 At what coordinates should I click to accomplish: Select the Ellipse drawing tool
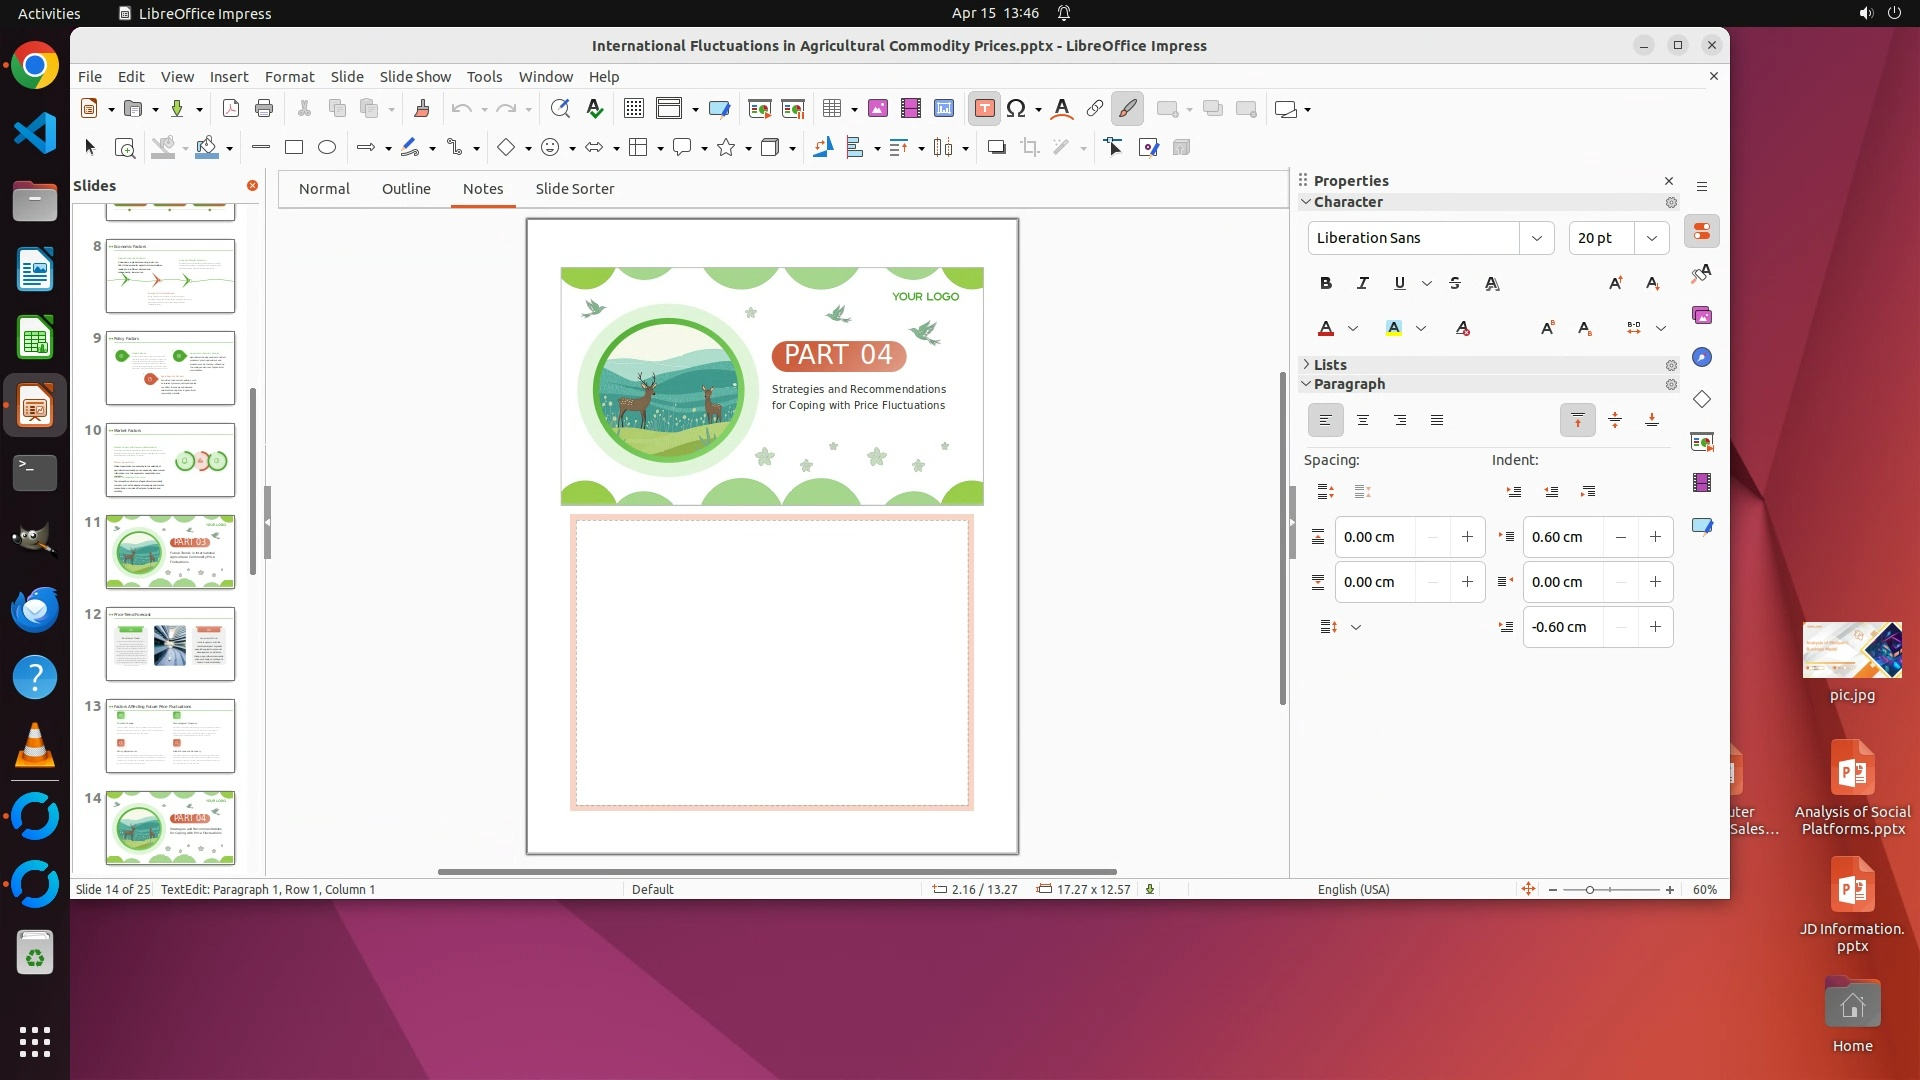pyautogui.click(x=326, y=148)
